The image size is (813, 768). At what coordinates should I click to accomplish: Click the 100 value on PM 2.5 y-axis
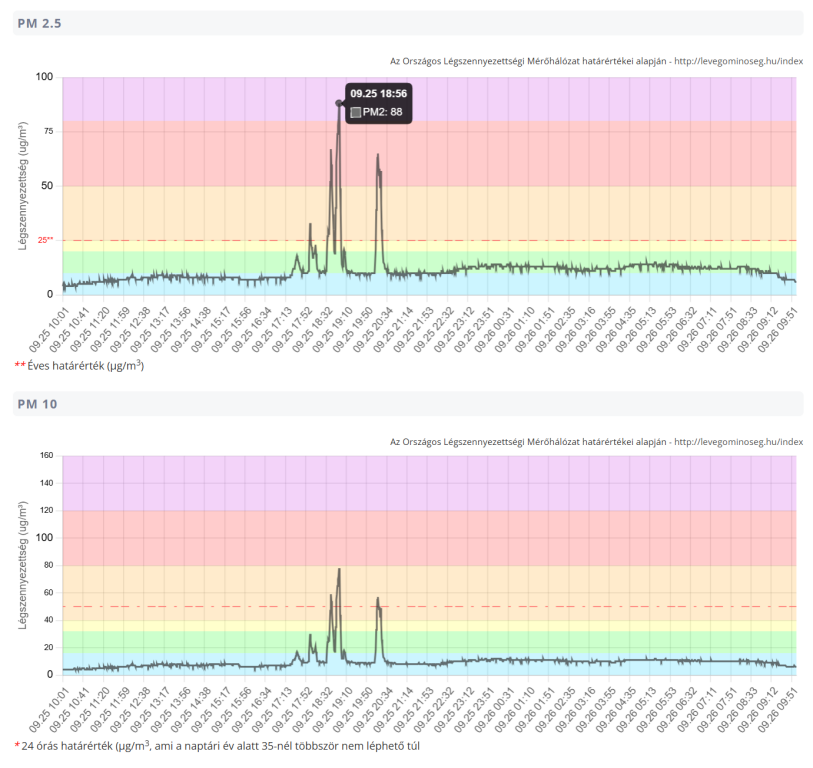[44, 77]
